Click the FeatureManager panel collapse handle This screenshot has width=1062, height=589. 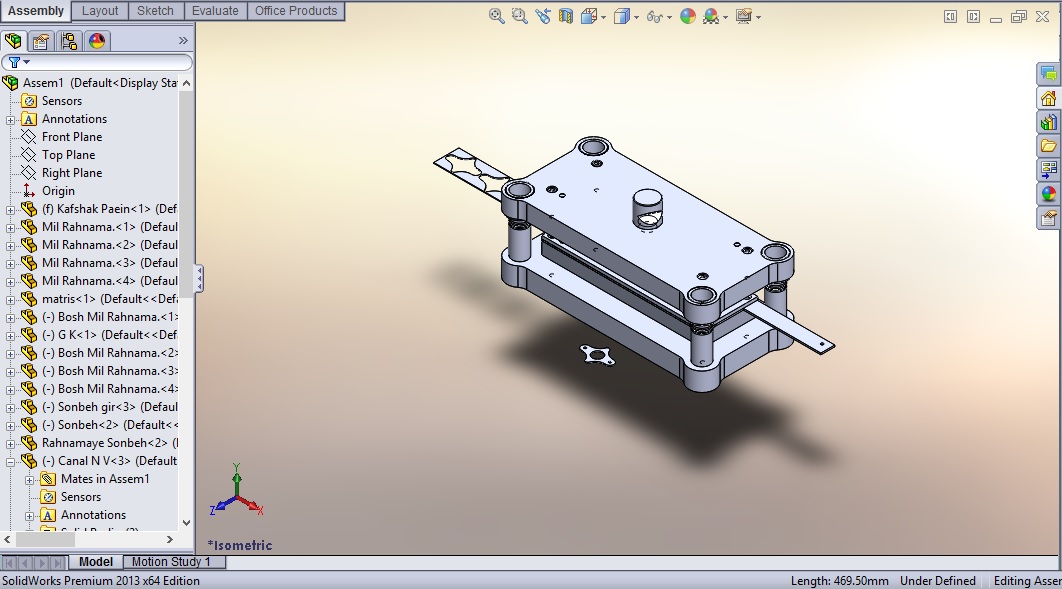coord(199,278)
